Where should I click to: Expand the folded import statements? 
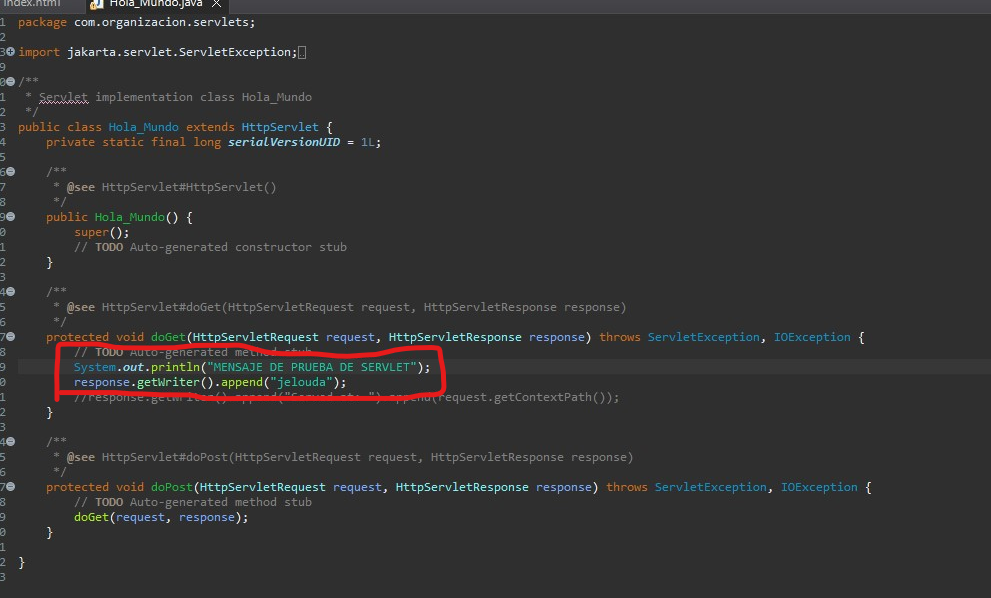point(10,52)
